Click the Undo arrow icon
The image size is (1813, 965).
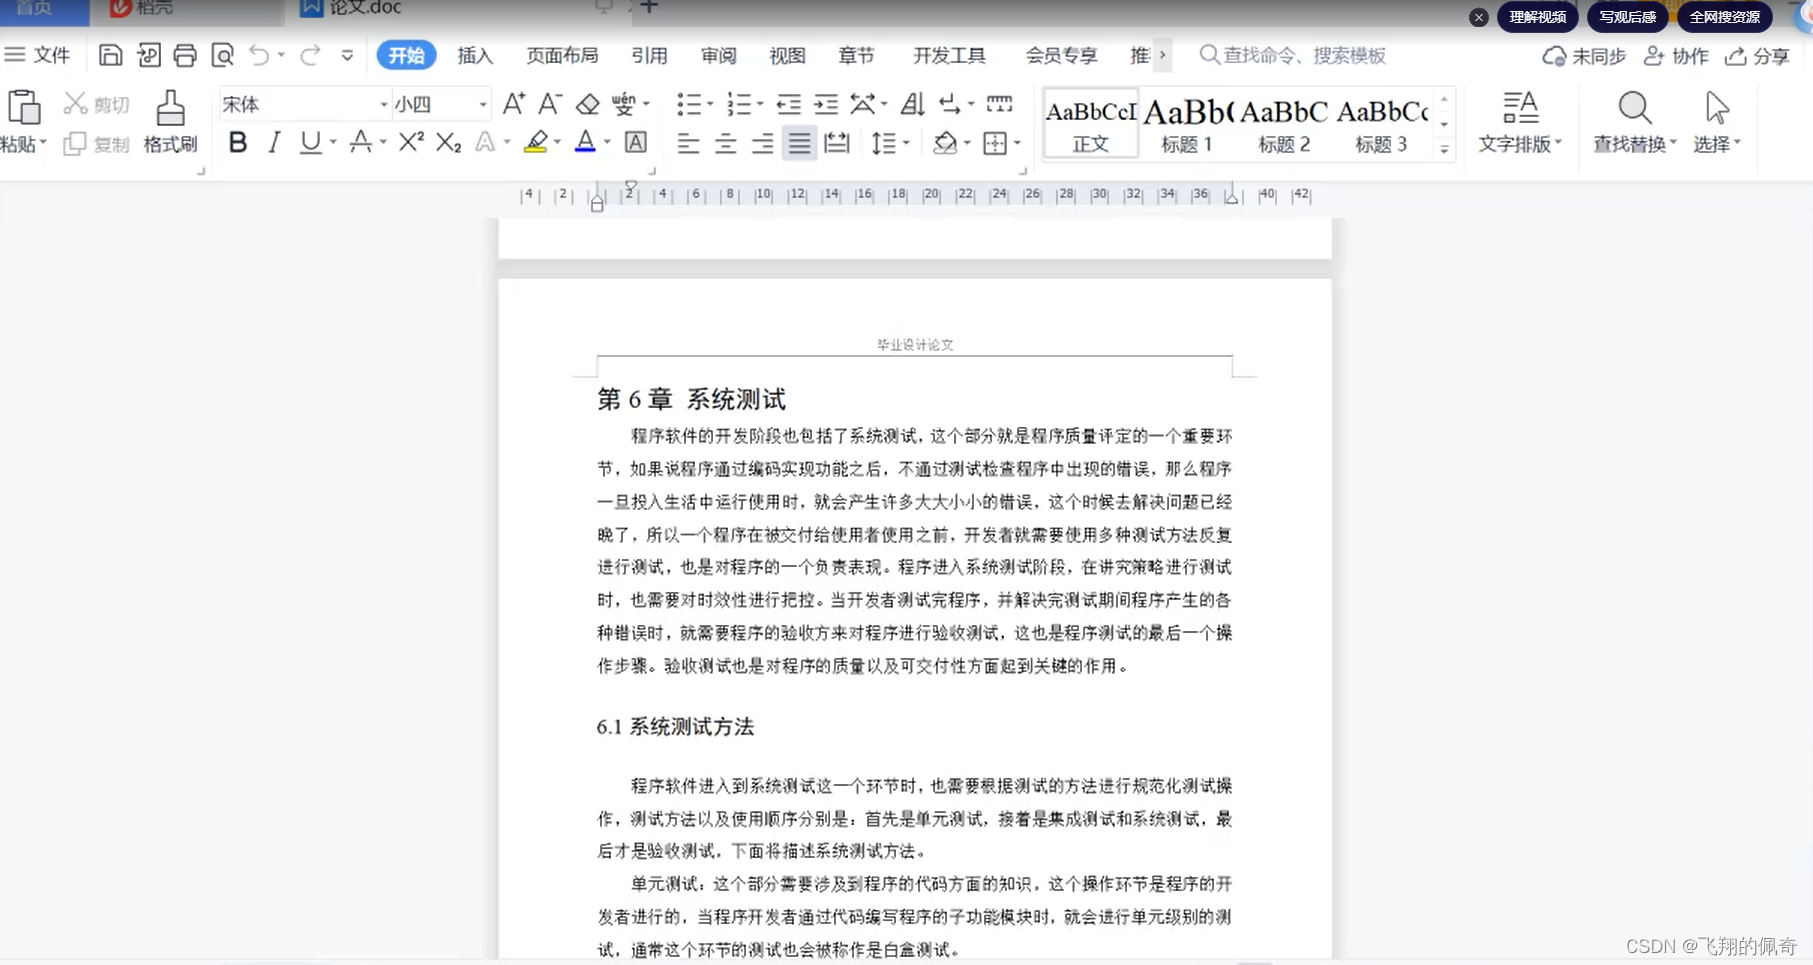click(259, 56)
